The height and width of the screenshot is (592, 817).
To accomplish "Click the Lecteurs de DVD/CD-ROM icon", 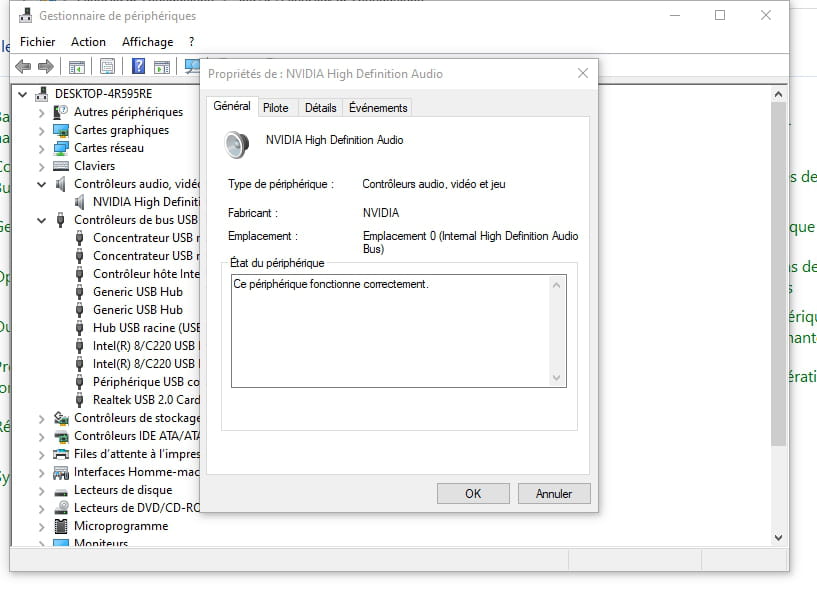I will (x=61, y=508).
